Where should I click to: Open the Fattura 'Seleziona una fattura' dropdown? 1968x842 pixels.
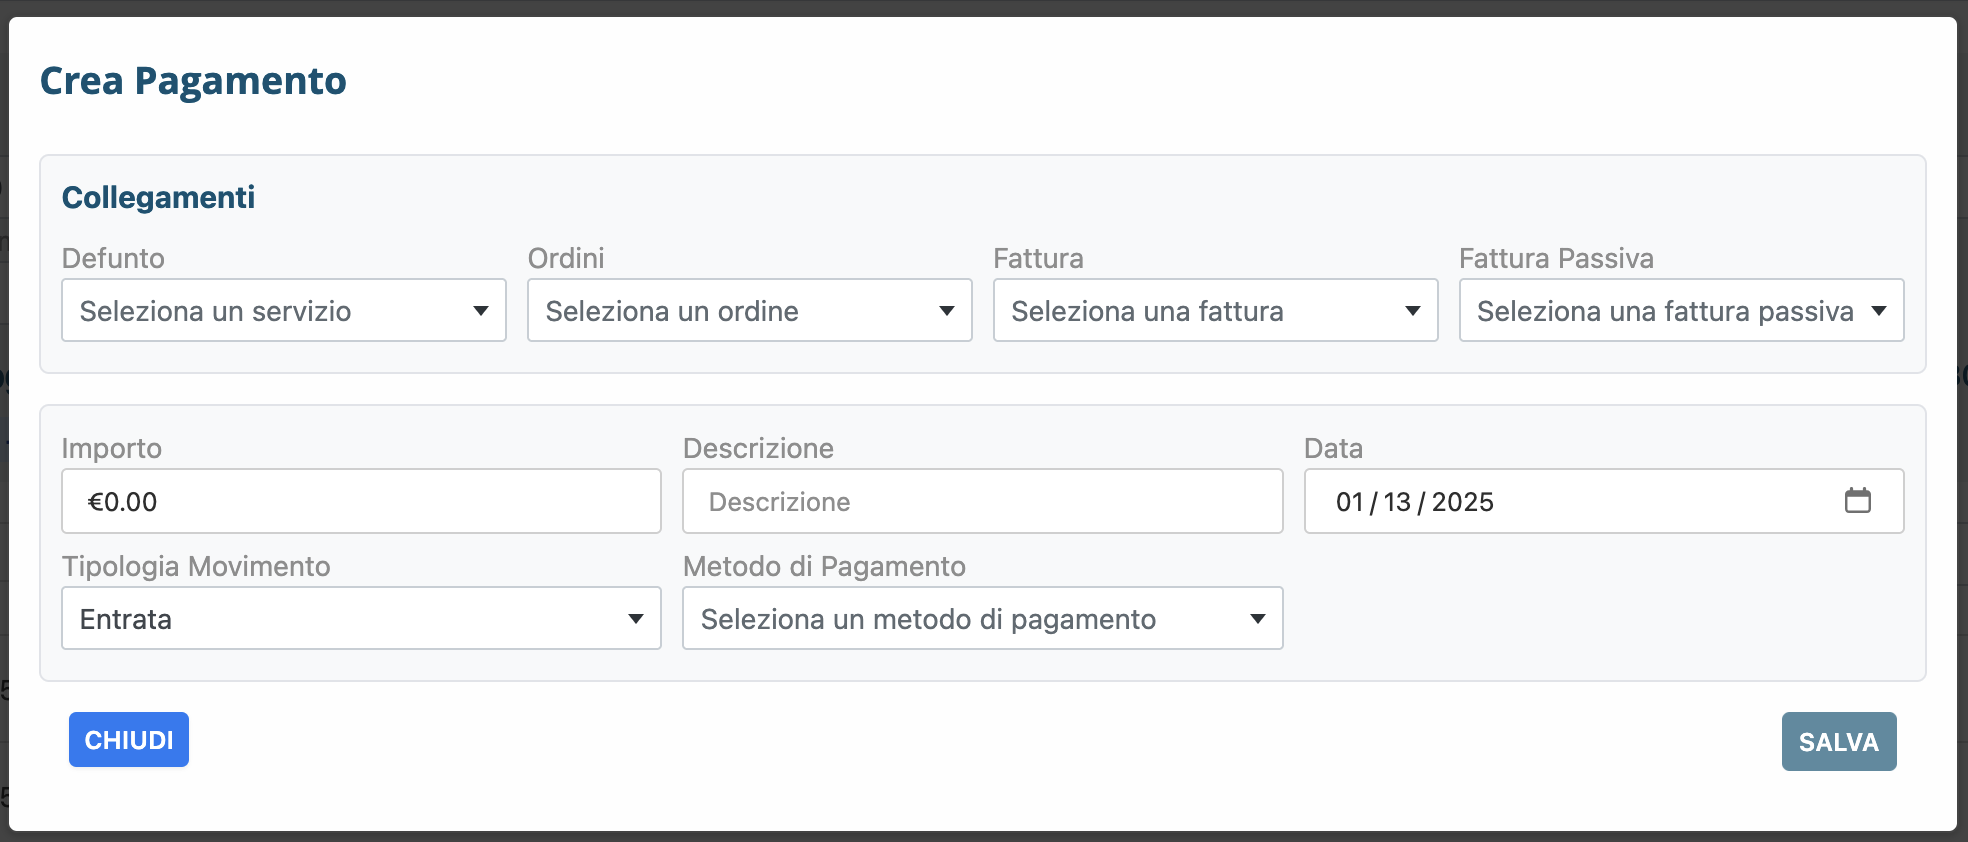tap(1215, 311)
